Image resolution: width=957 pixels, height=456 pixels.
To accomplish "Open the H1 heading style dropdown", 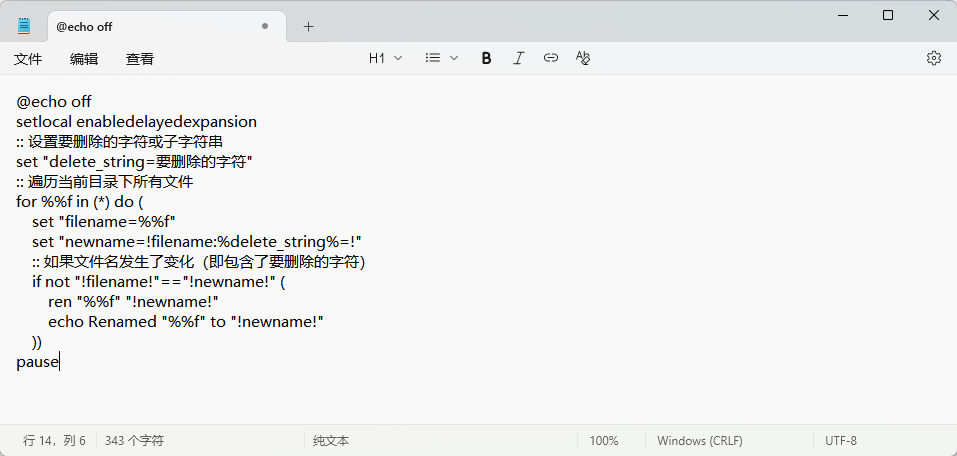I will 386,58.
